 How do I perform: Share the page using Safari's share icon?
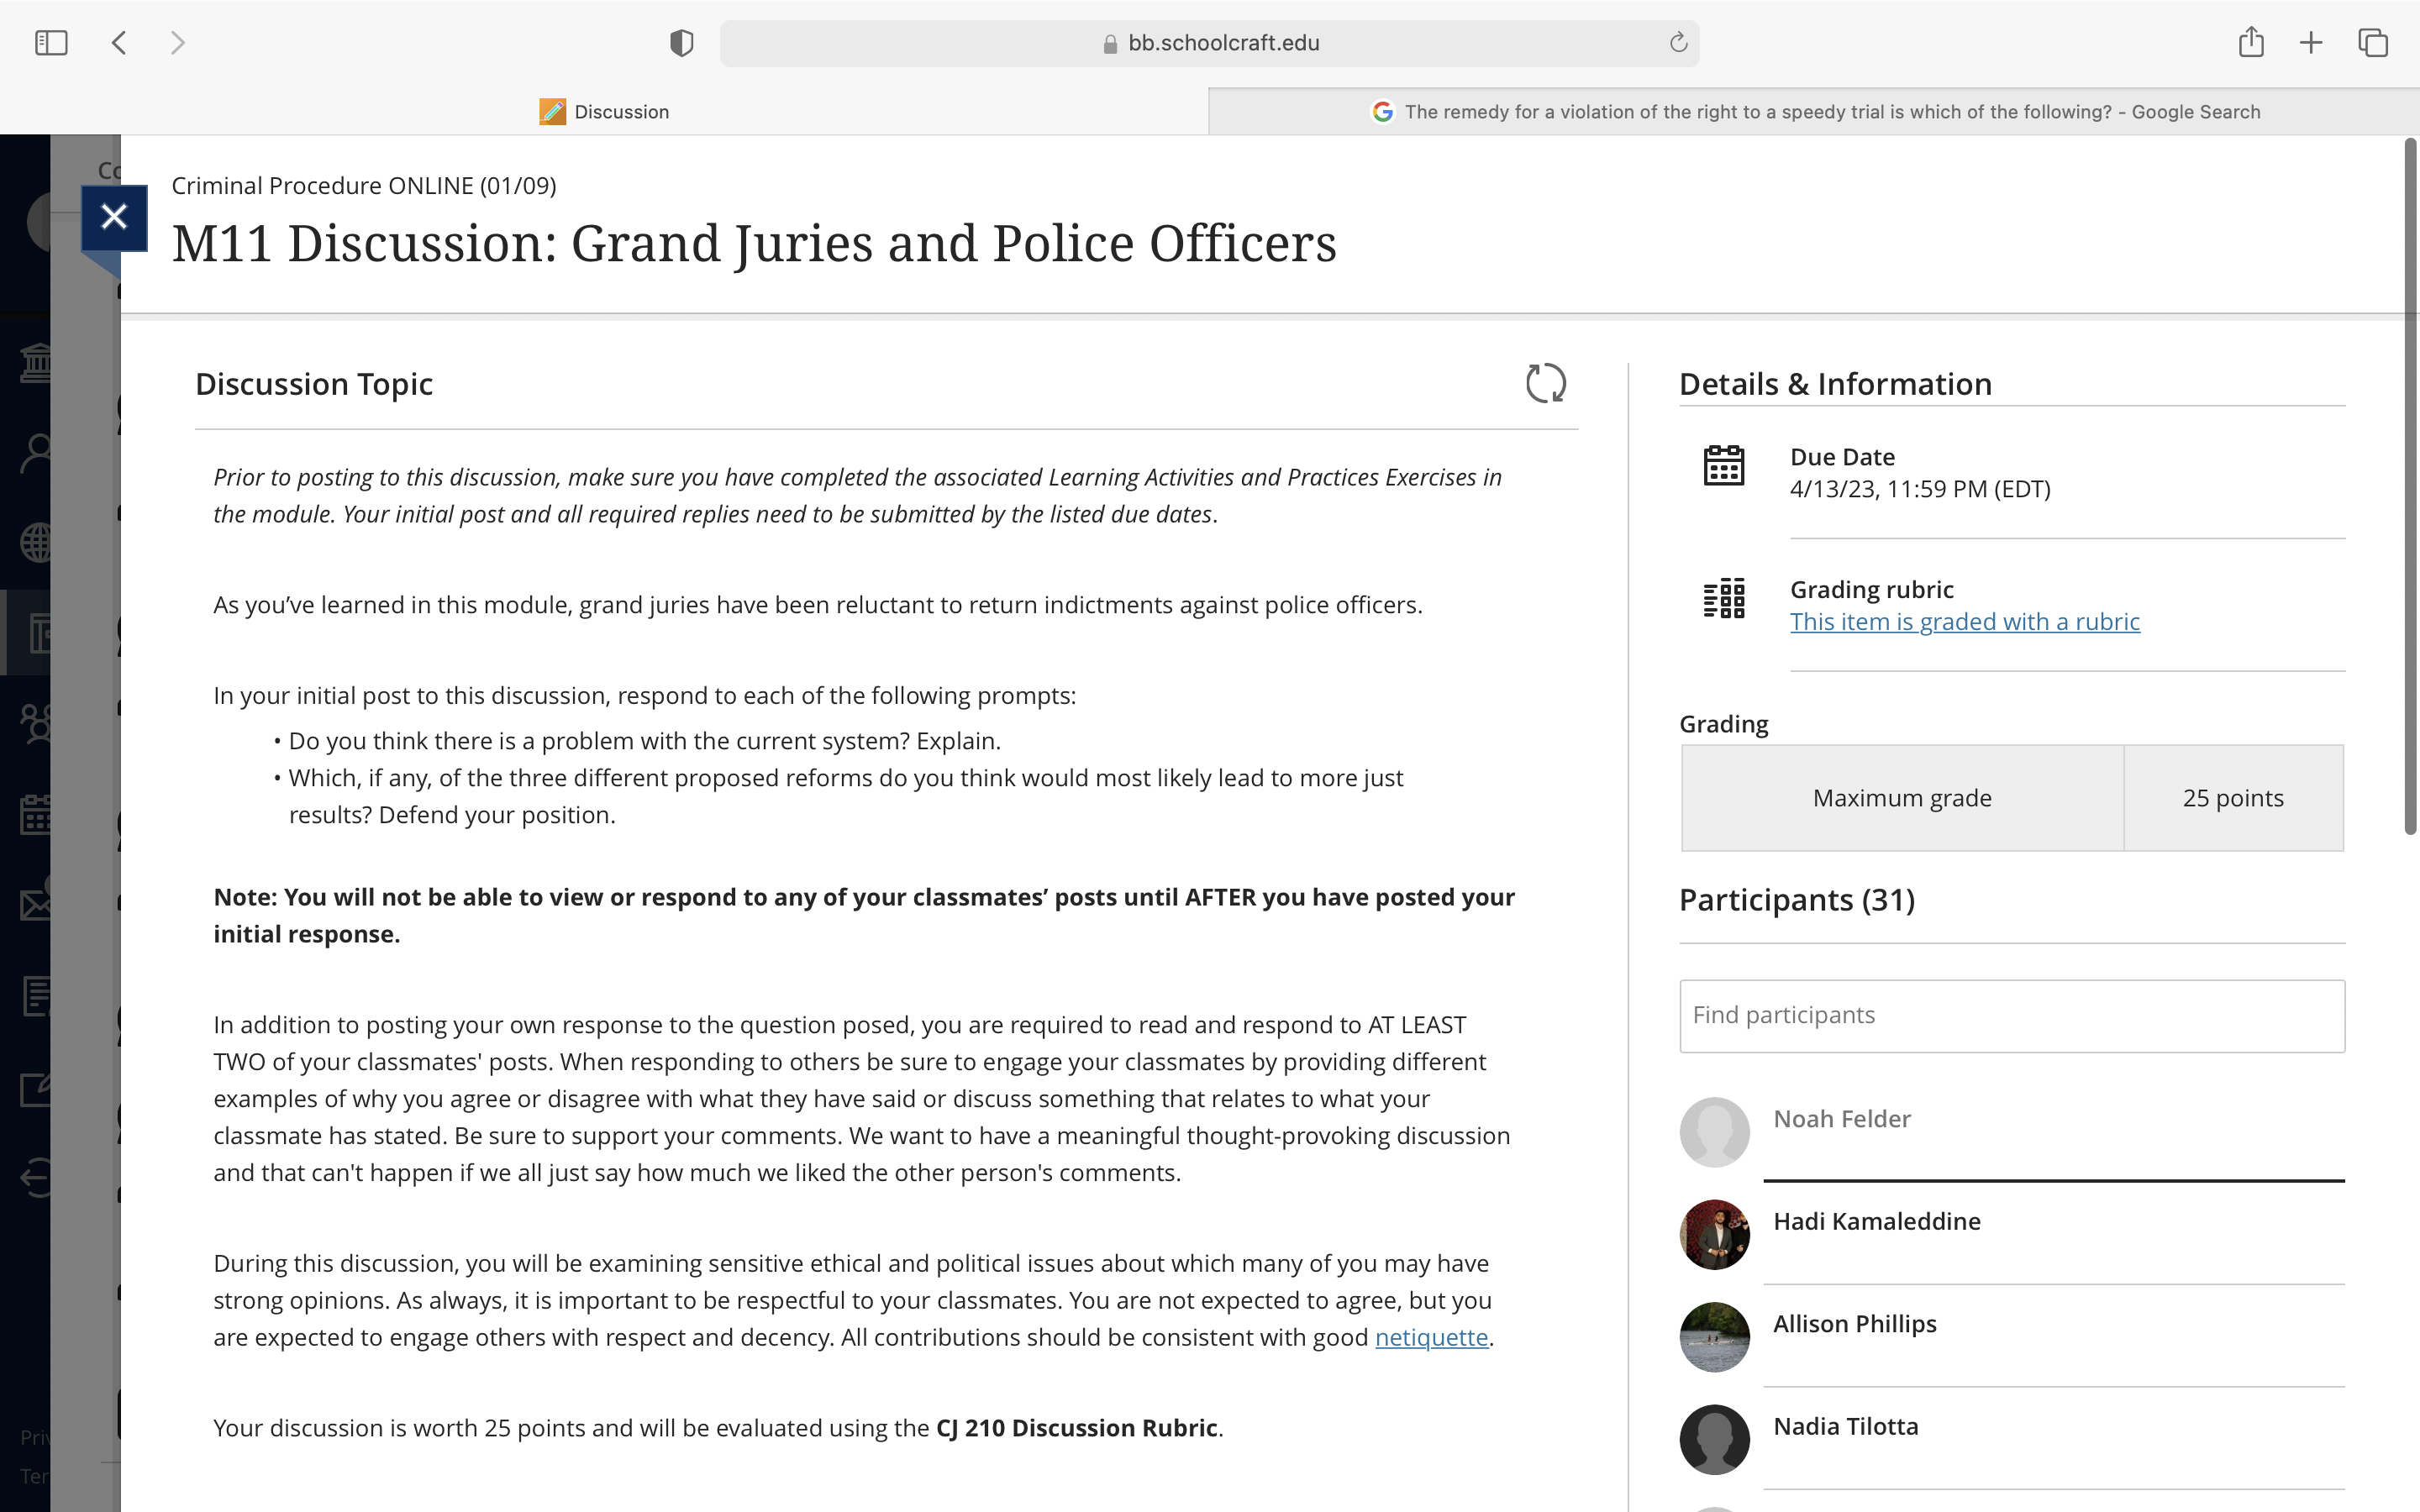(2251, 42)
